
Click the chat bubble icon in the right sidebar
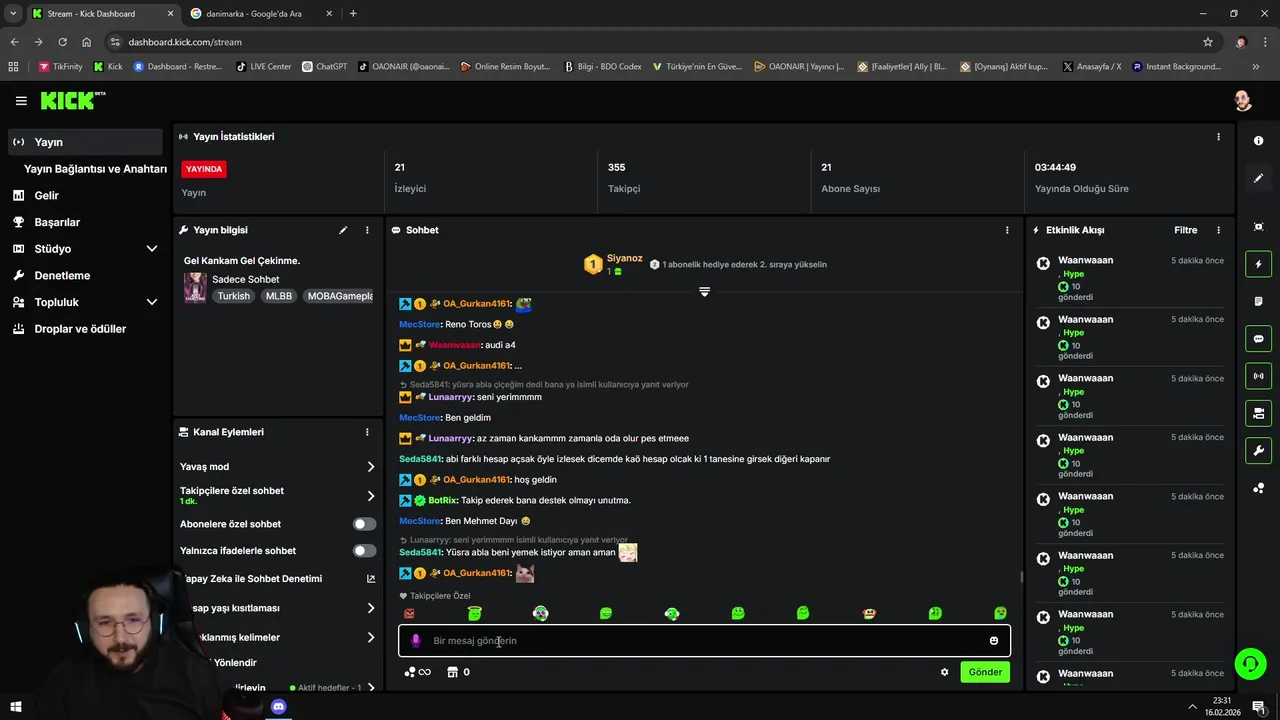pos(1258,339)
